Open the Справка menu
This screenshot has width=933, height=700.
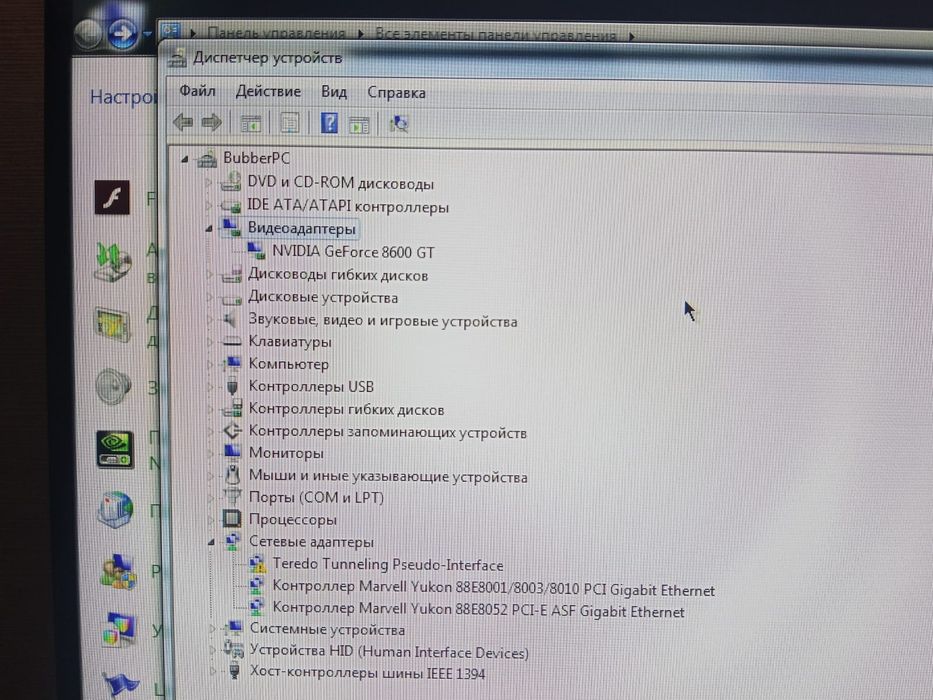tap(396, 93)
